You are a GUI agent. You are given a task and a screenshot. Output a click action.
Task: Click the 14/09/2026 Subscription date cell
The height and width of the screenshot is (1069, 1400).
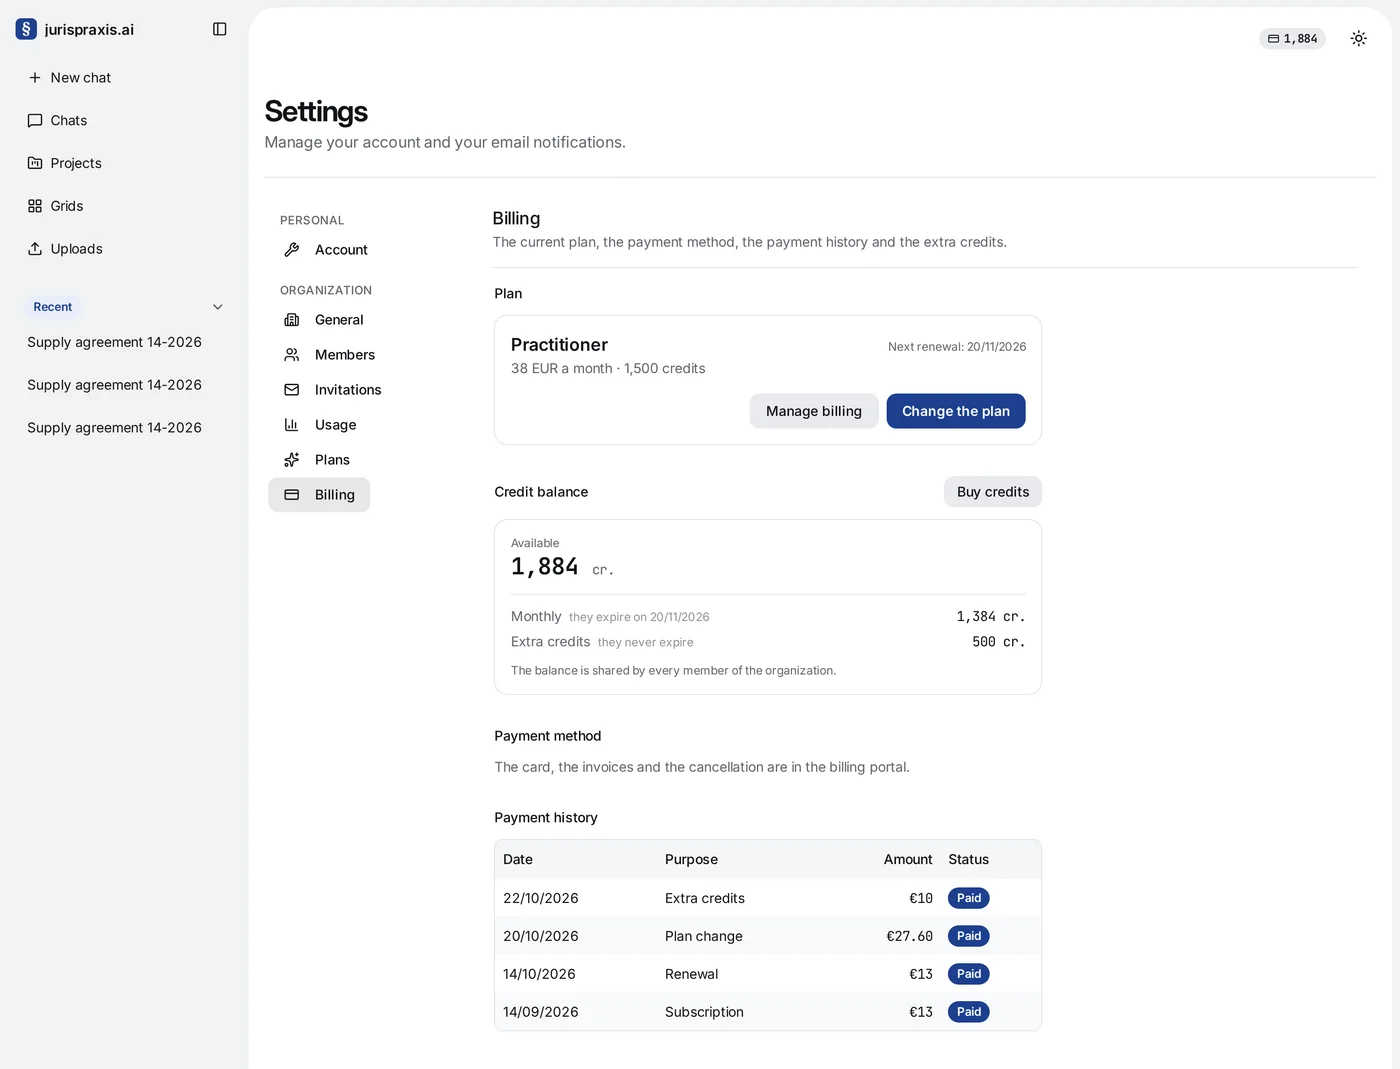coord(541,1012)
